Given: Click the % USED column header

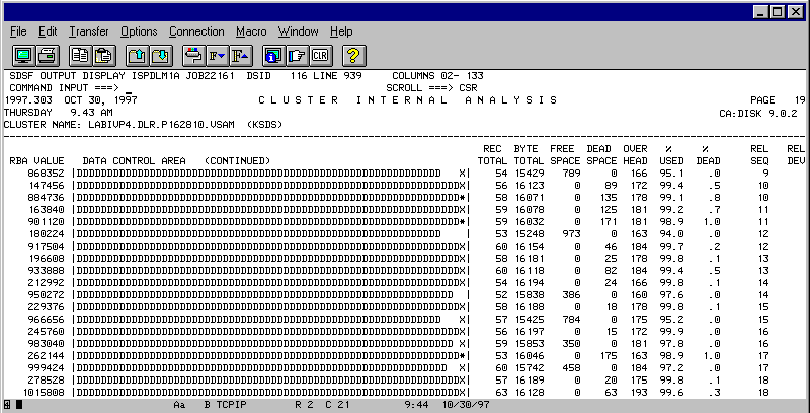Looking at the screenshot, I should (x=671, y=155).
